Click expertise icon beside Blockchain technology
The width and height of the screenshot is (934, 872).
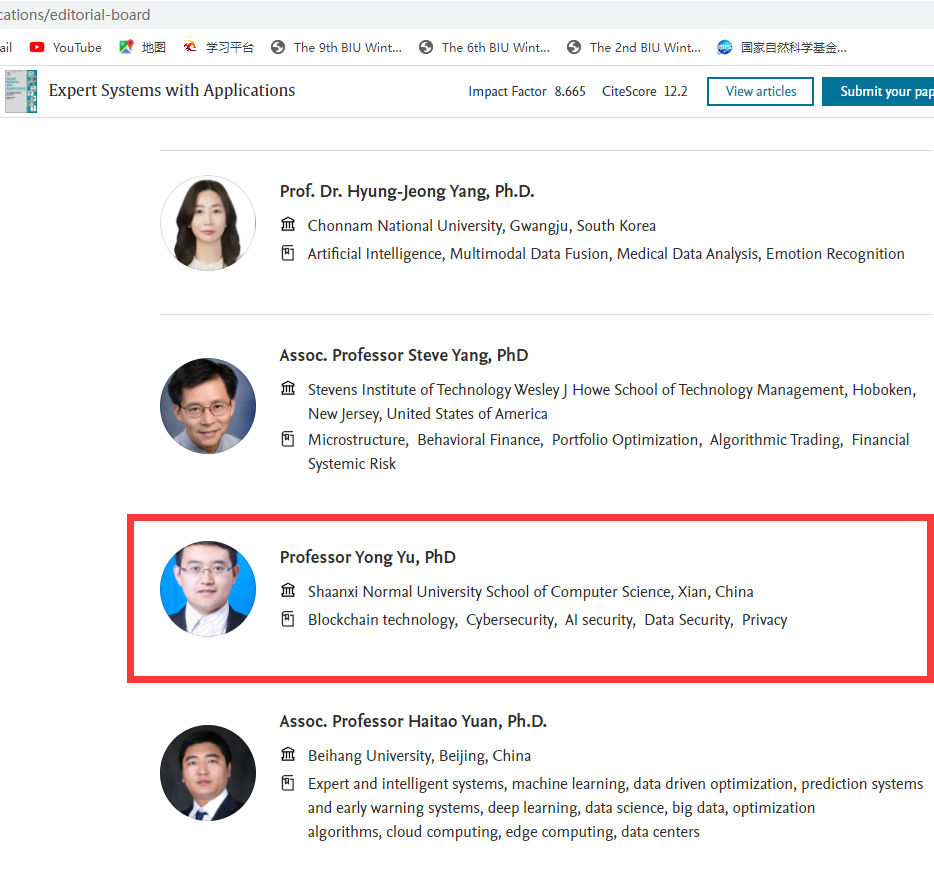(x=288, y=620)
